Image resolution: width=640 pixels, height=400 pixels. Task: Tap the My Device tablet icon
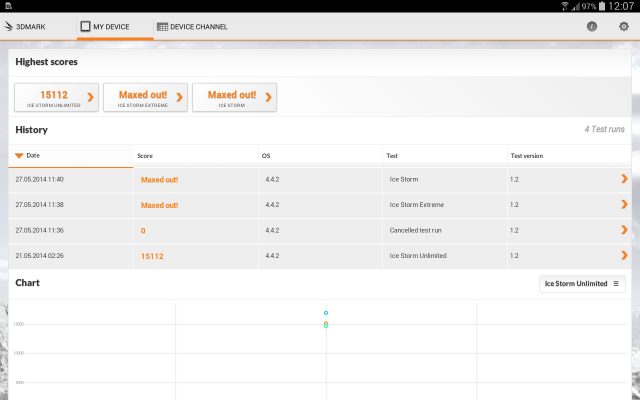pyautogui.click(x=85, y=27)
